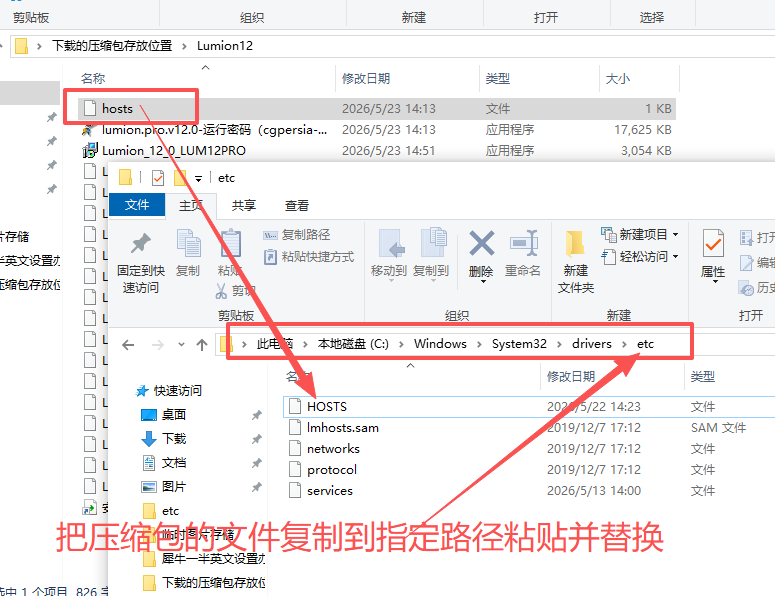Select the networks file
This screenshot has height=596, width=775.
(x=333, y=449)
